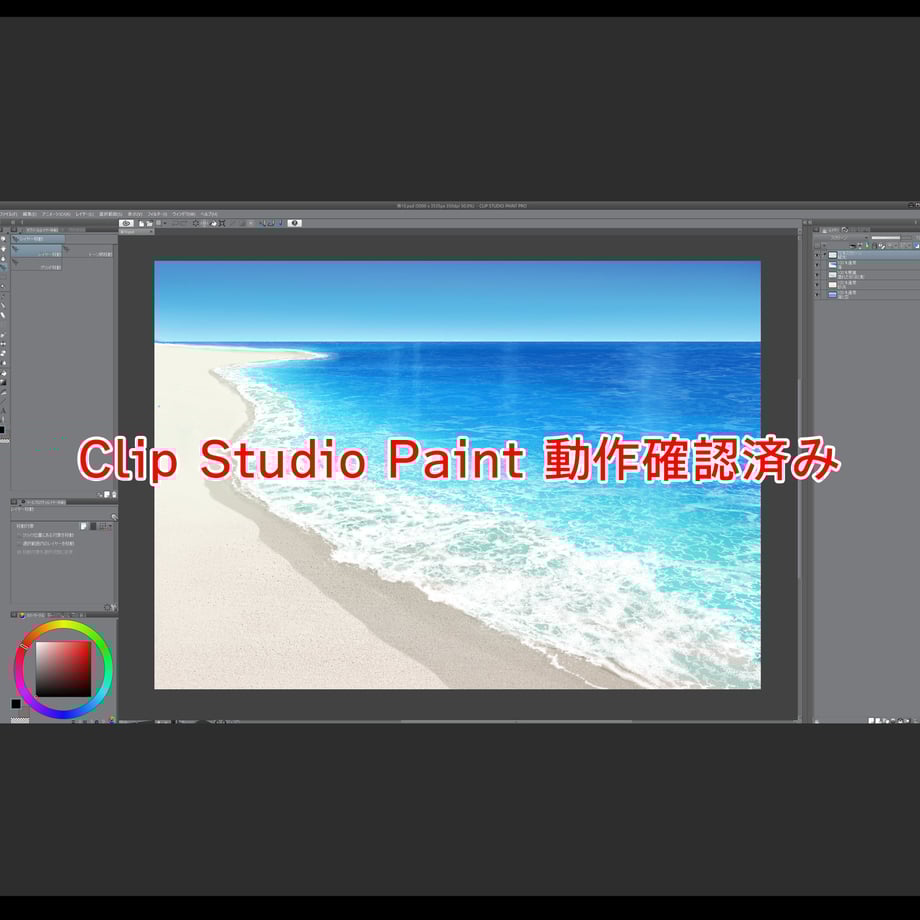Open the ヘルプ (Help) menu

pyautogui.click(x=208, y=214)
